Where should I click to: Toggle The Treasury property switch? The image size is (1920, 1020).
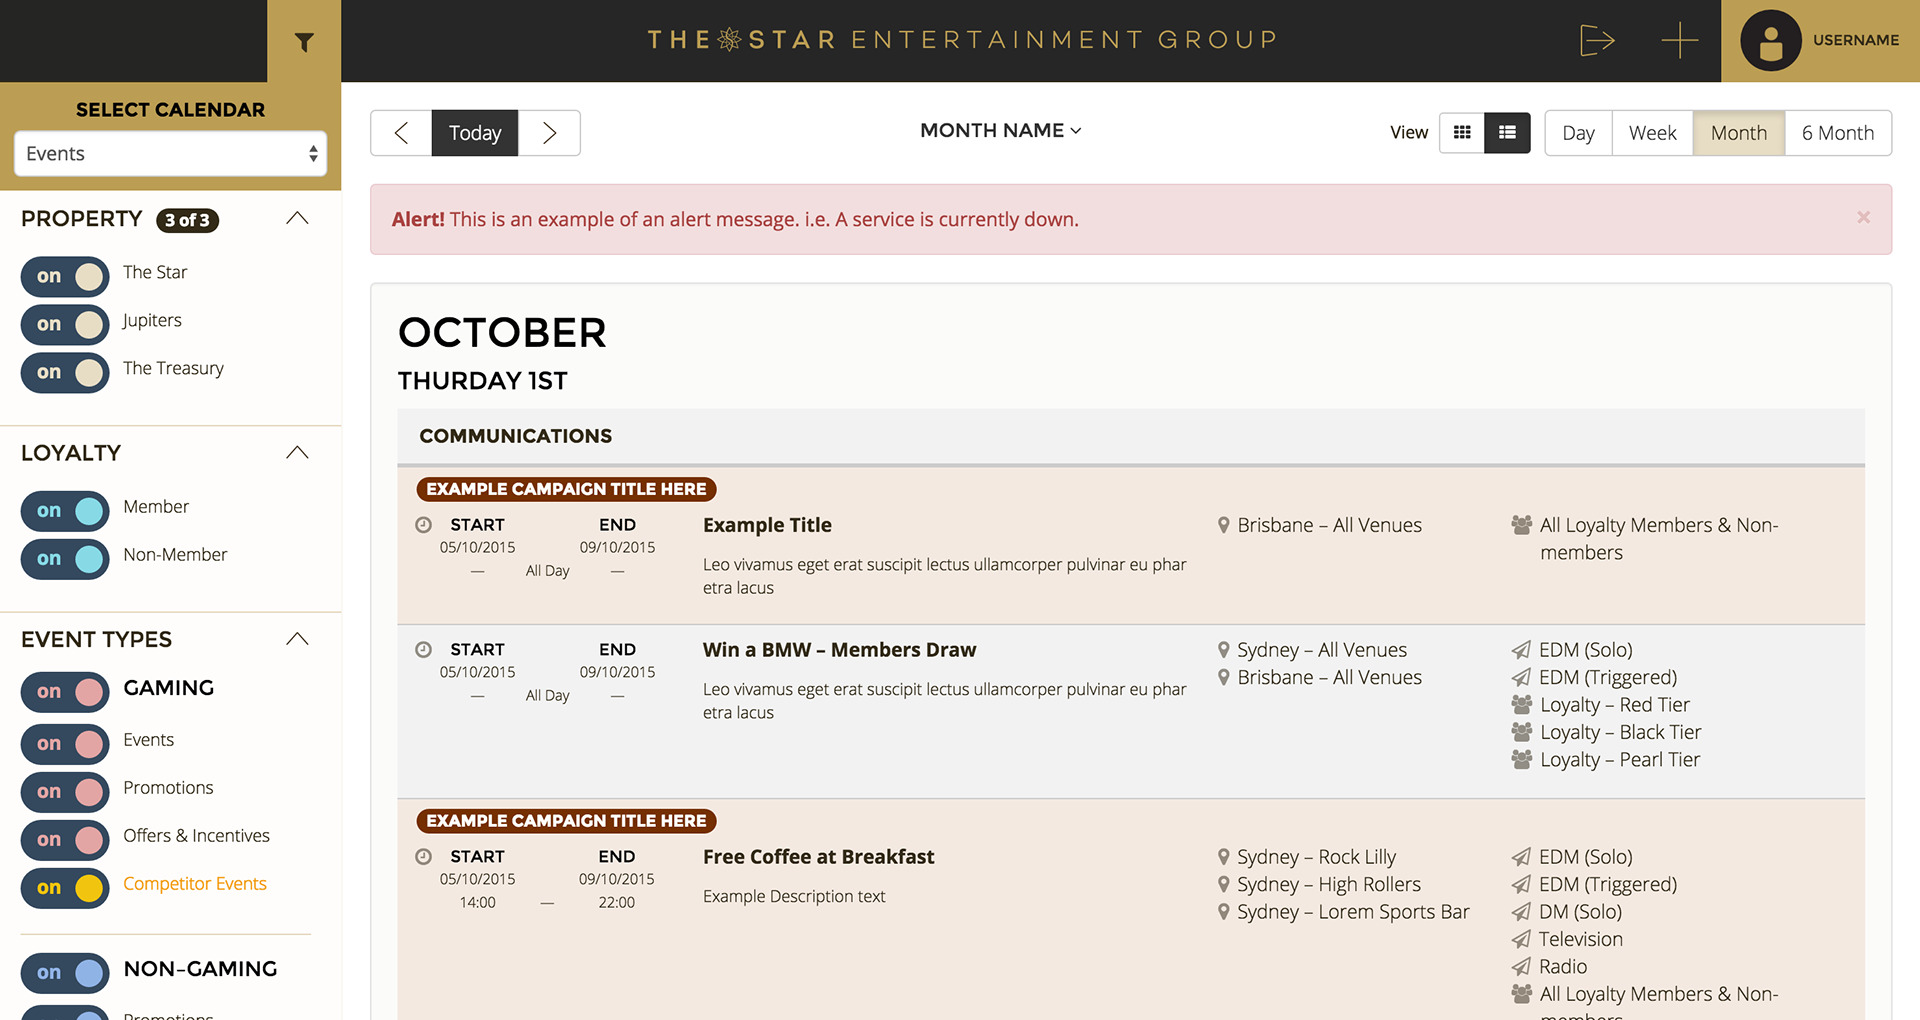[65, 372]
